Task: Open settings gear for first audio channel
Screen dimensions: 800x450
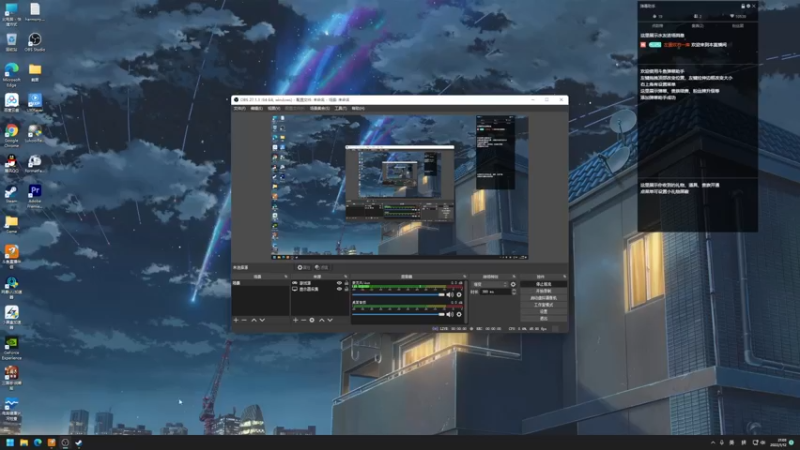Action: tap(459, 294)
